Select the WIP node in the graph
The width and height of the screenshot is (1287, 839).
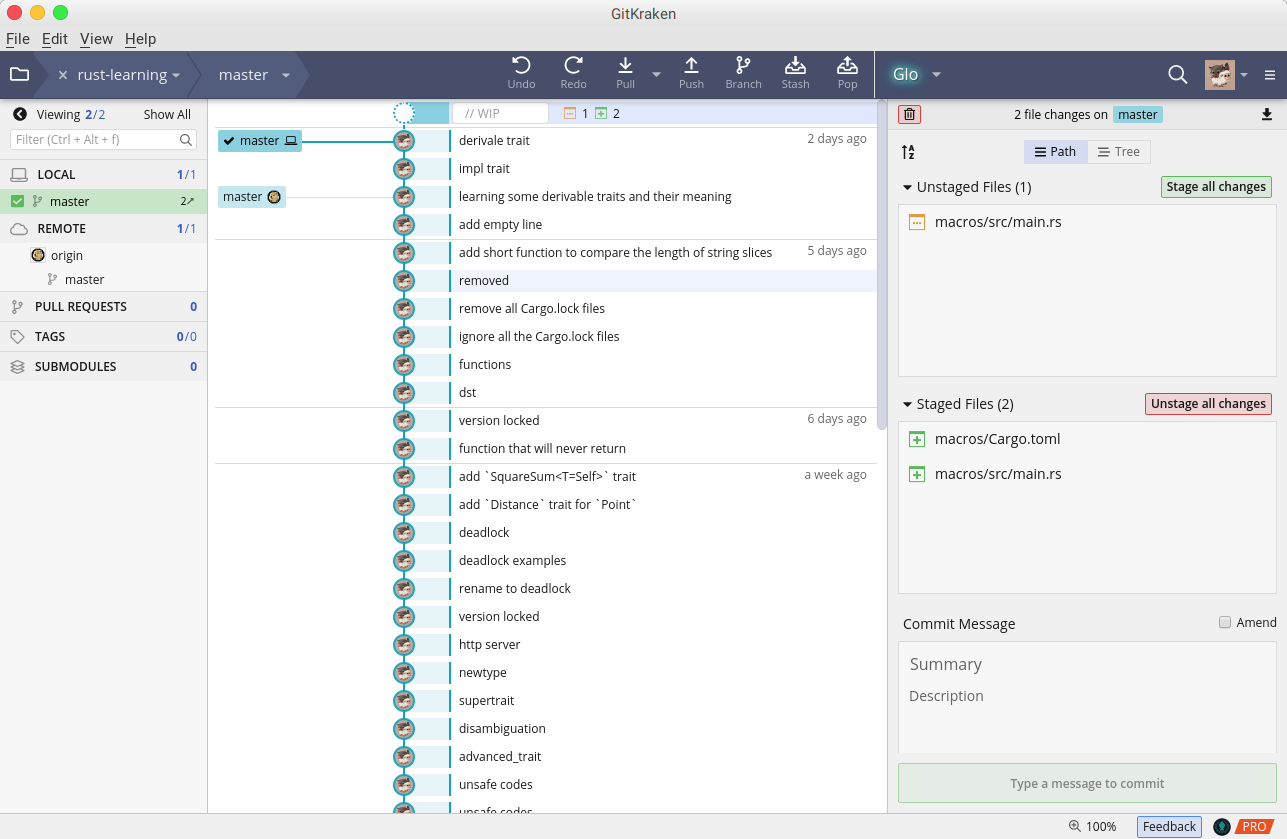pyautogui.click(x=404, y=113)
